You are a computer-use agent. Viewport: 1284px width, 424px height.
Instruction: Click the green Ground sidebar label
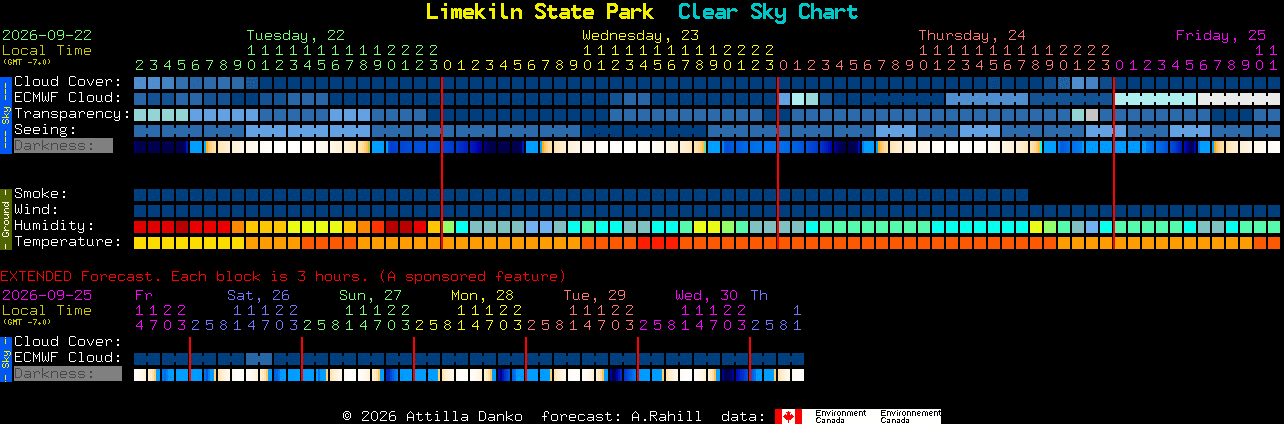[6, 217]
